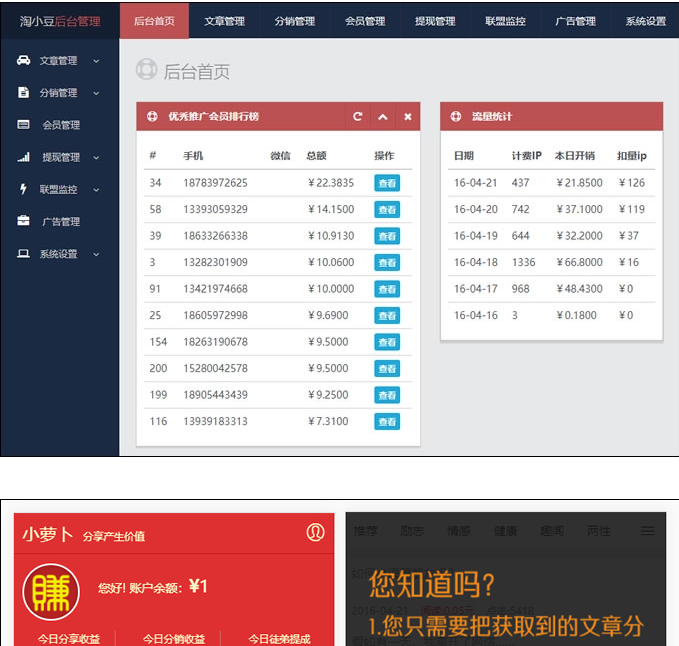Click the bar chart icon beside 提现管理

tap(23, 157)
